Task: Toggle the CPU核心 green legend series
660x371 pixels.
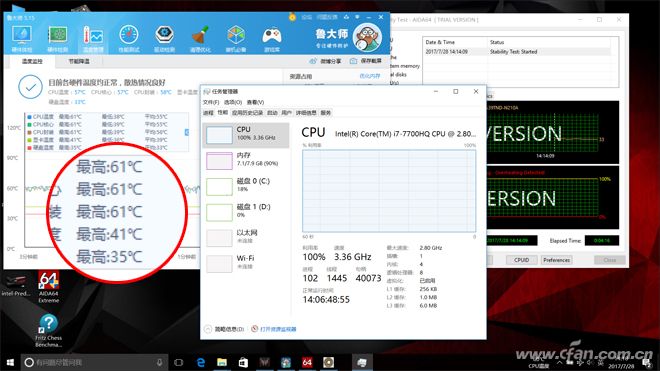Action: point(40,124)
